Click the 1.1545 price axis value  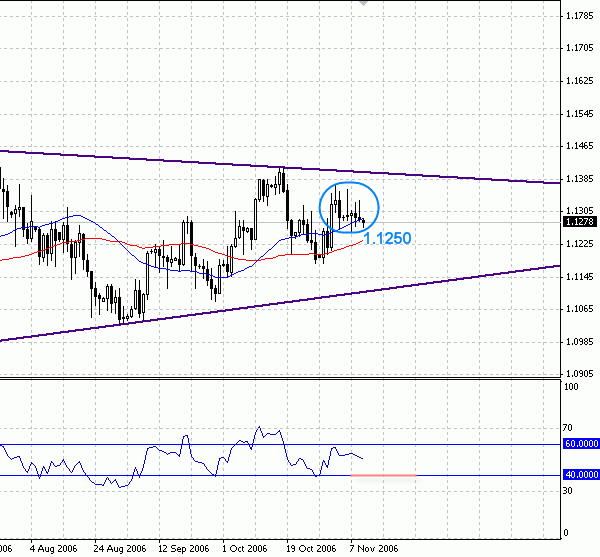tap(579, 114)
